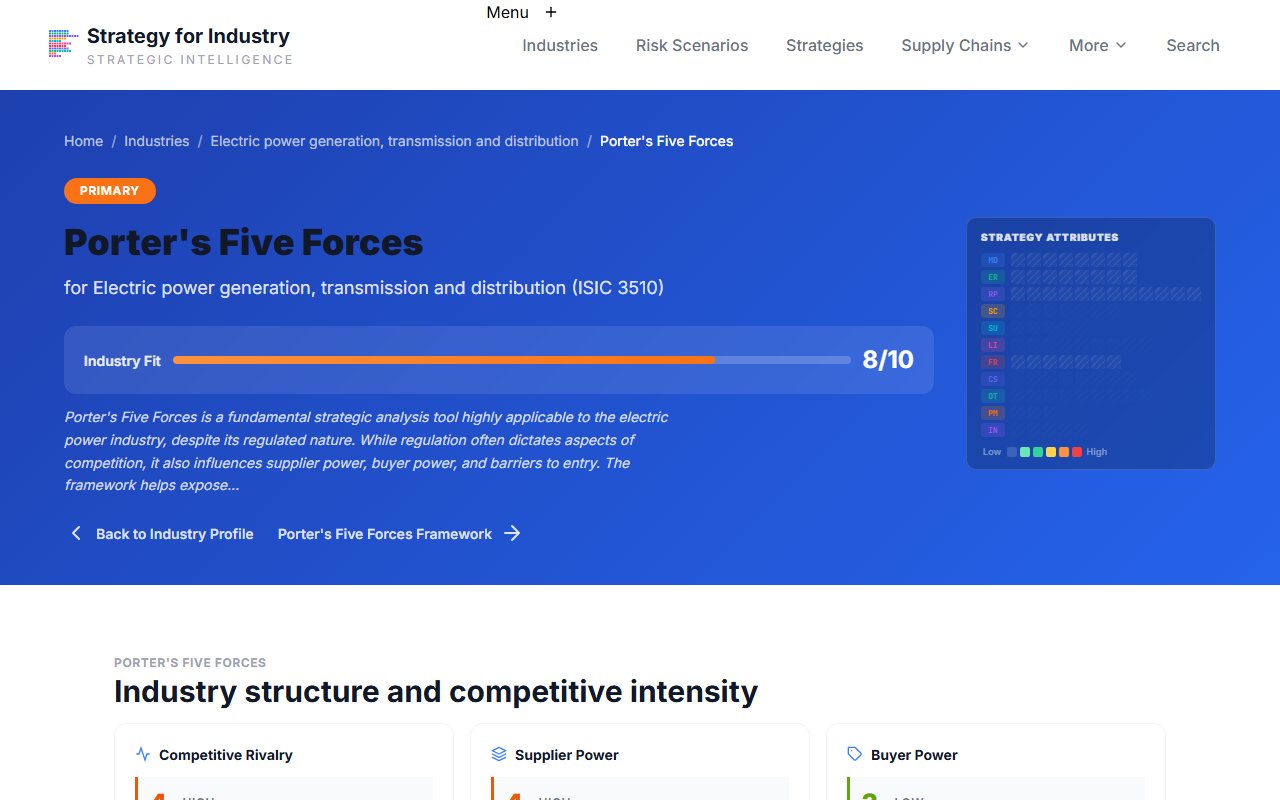The width and height of the screenshot is (1280, 800).
Task: Click the Strategy for Industry logo icon
Action: [x=63, y=44]
